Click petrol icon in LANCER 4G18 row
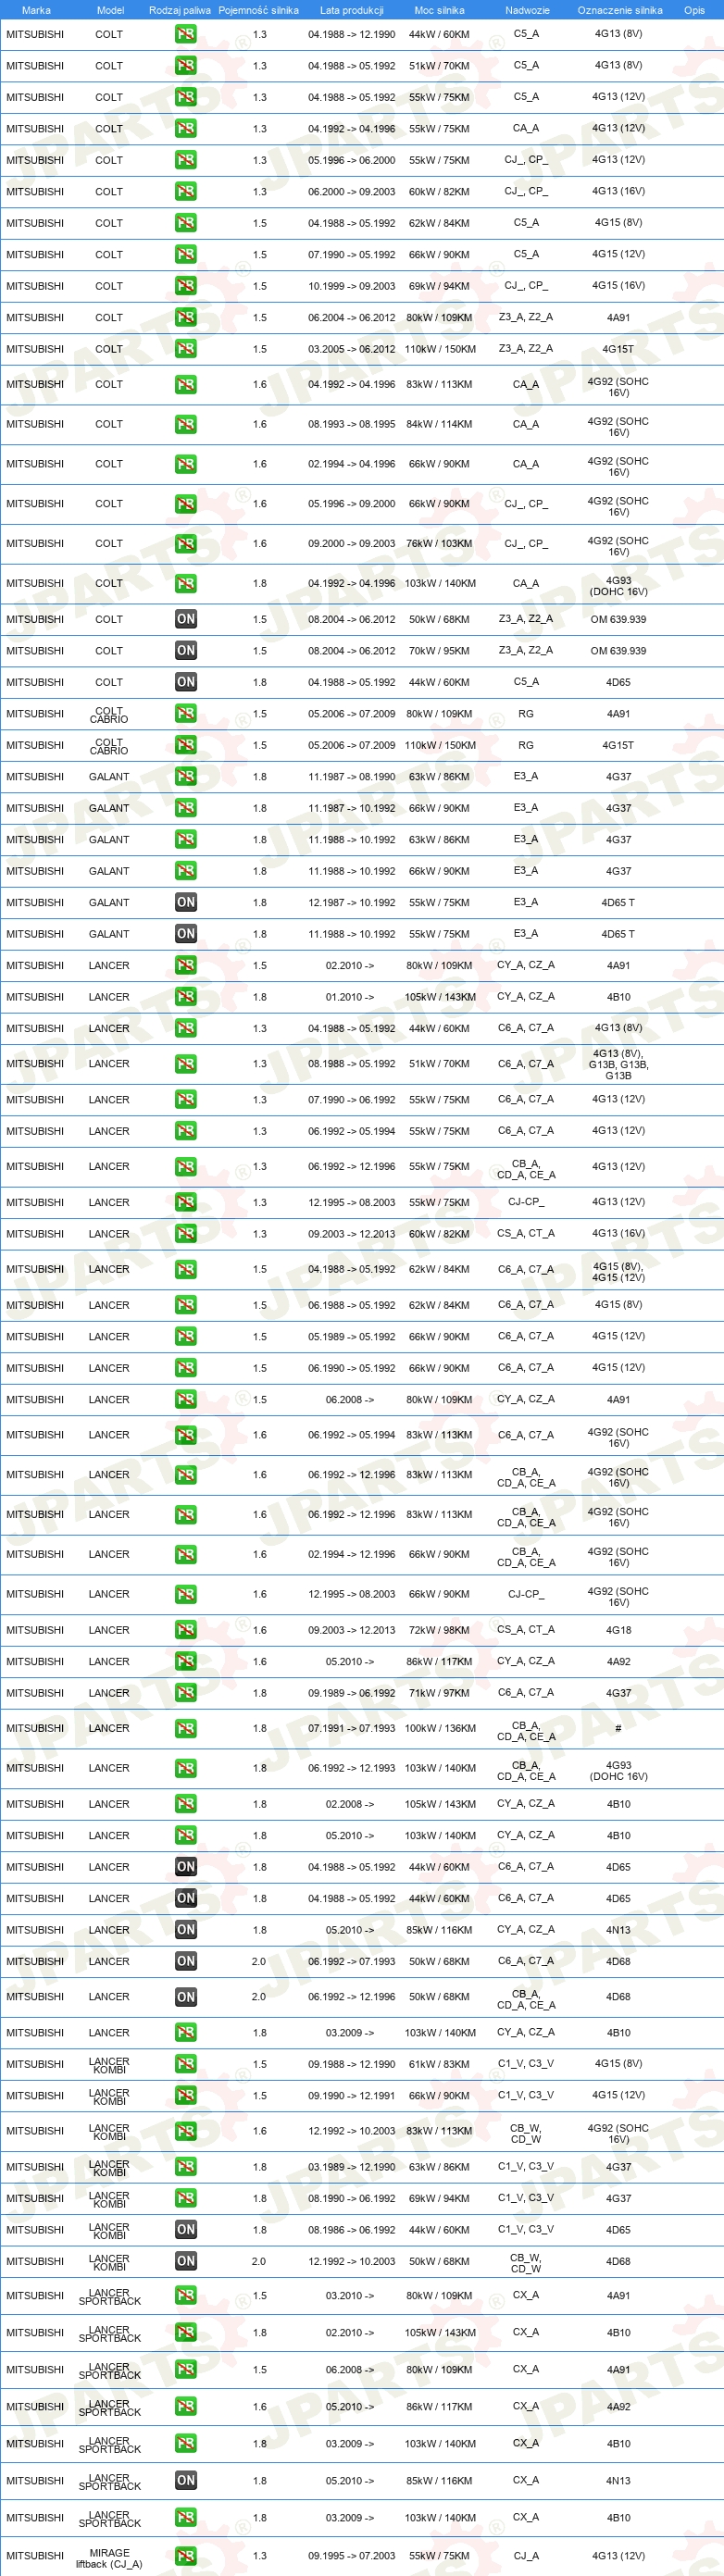The height and width of the screenshot is (2576, 724). [x=185, y=1630]
